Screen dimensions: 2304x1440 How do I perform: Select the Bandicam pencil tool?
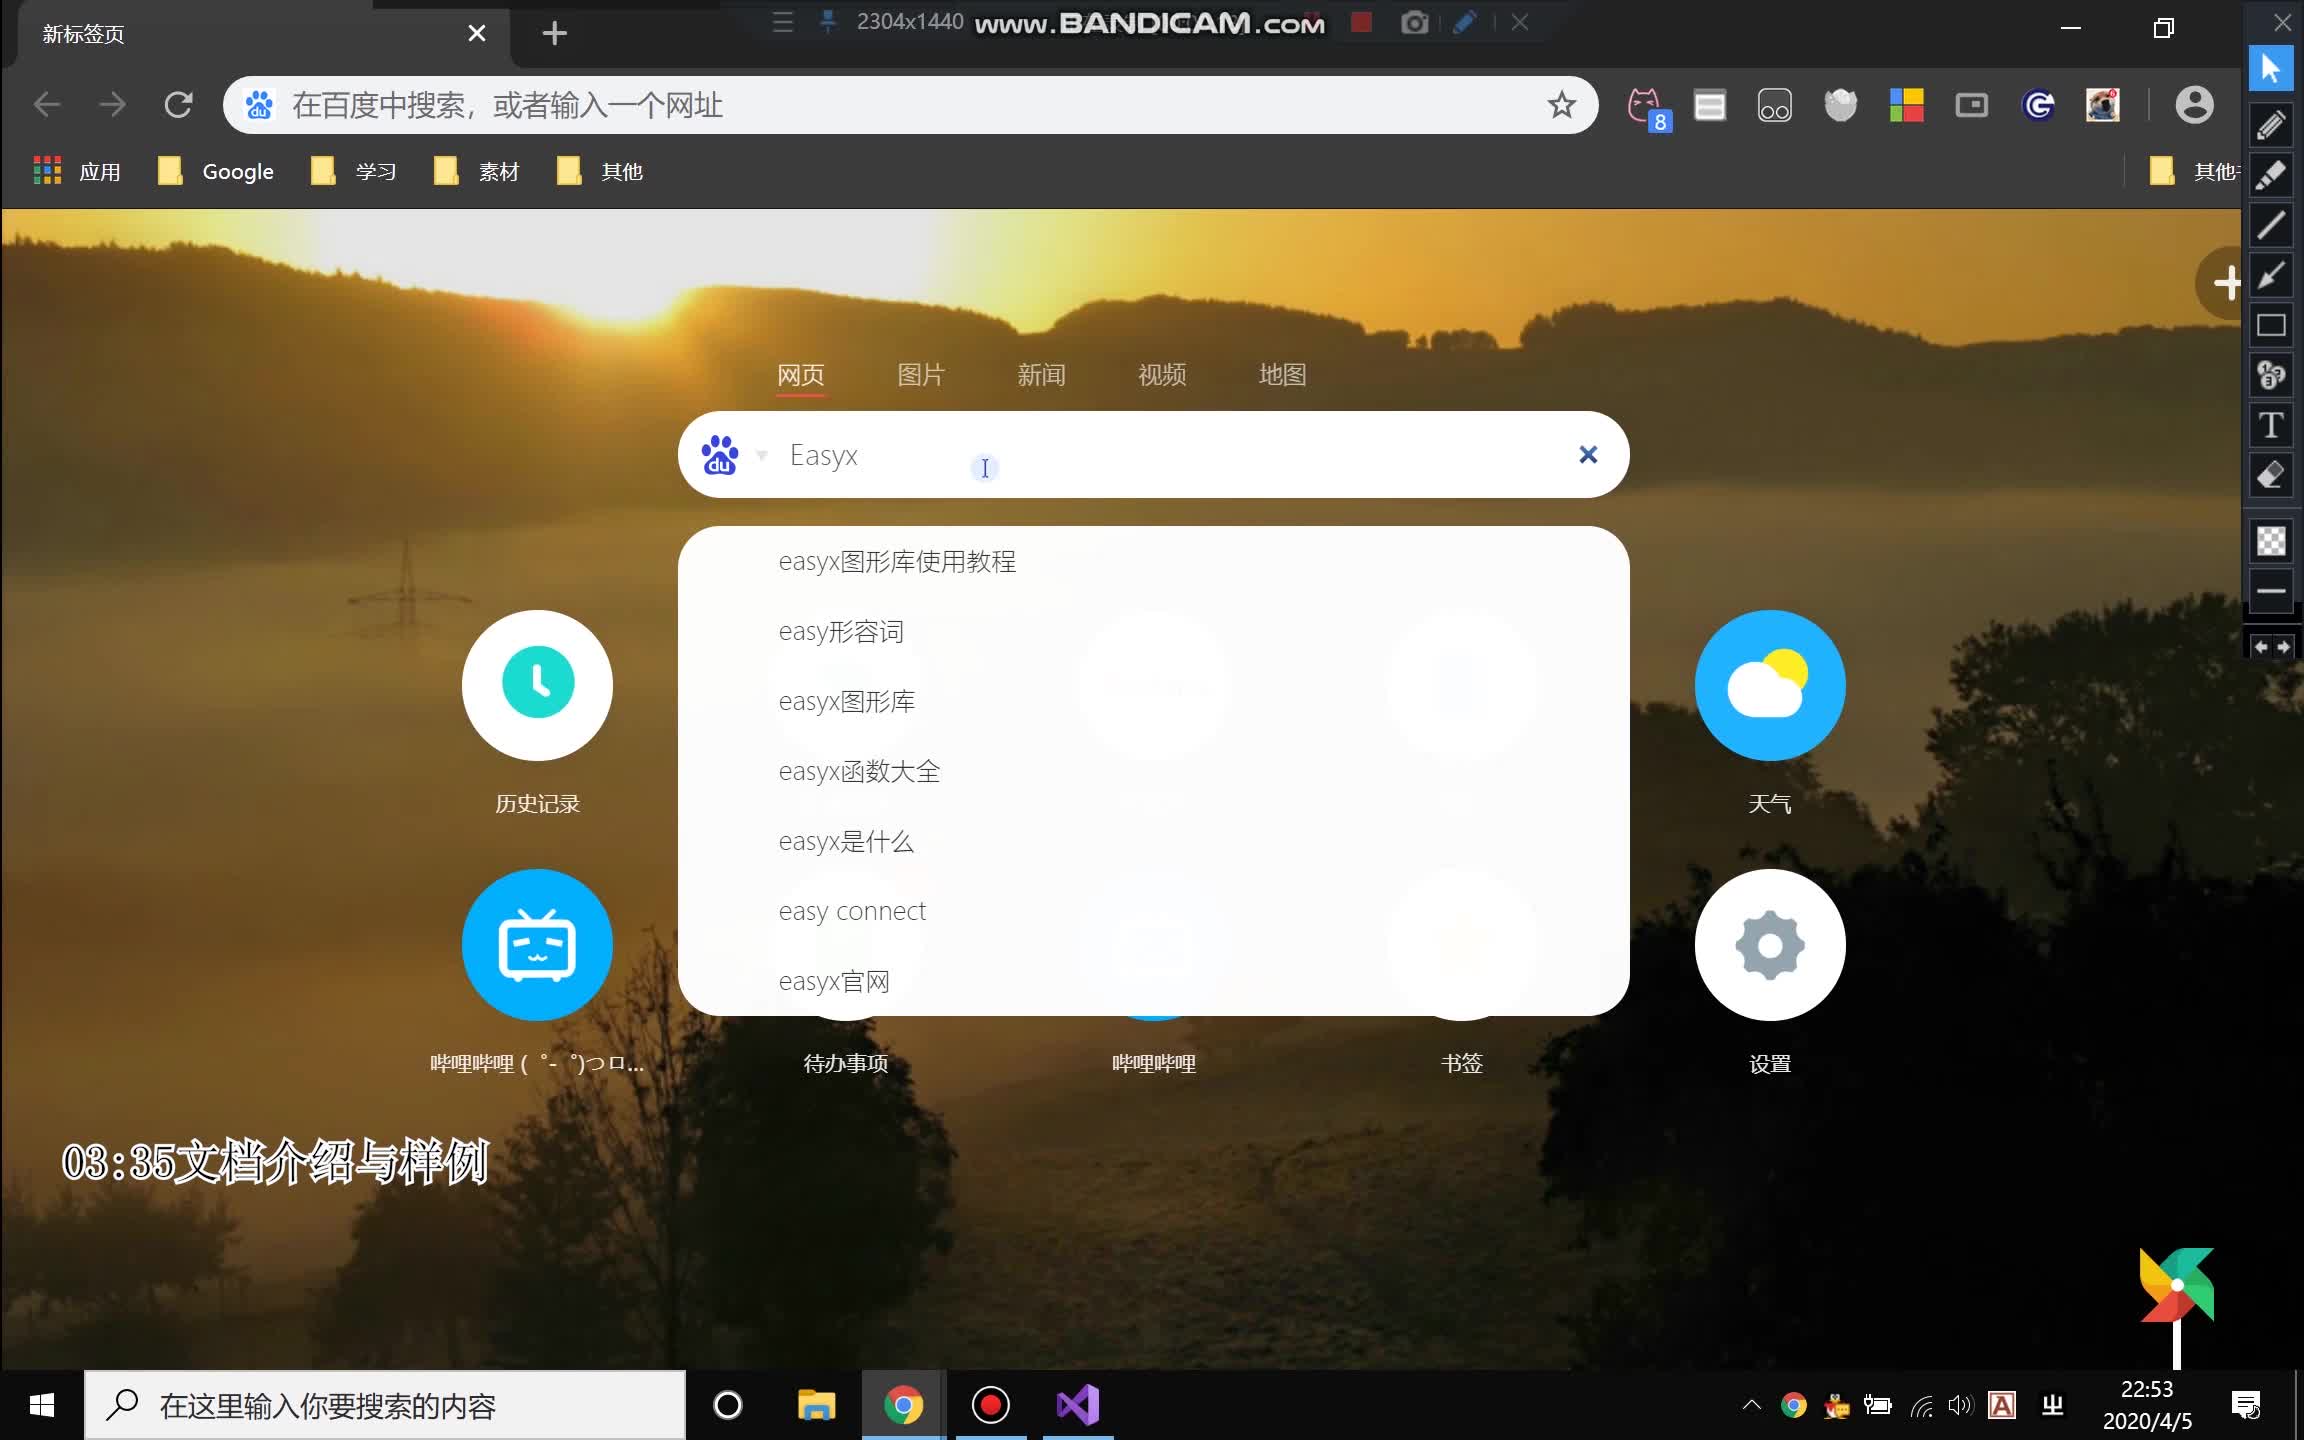point(2271,125)
